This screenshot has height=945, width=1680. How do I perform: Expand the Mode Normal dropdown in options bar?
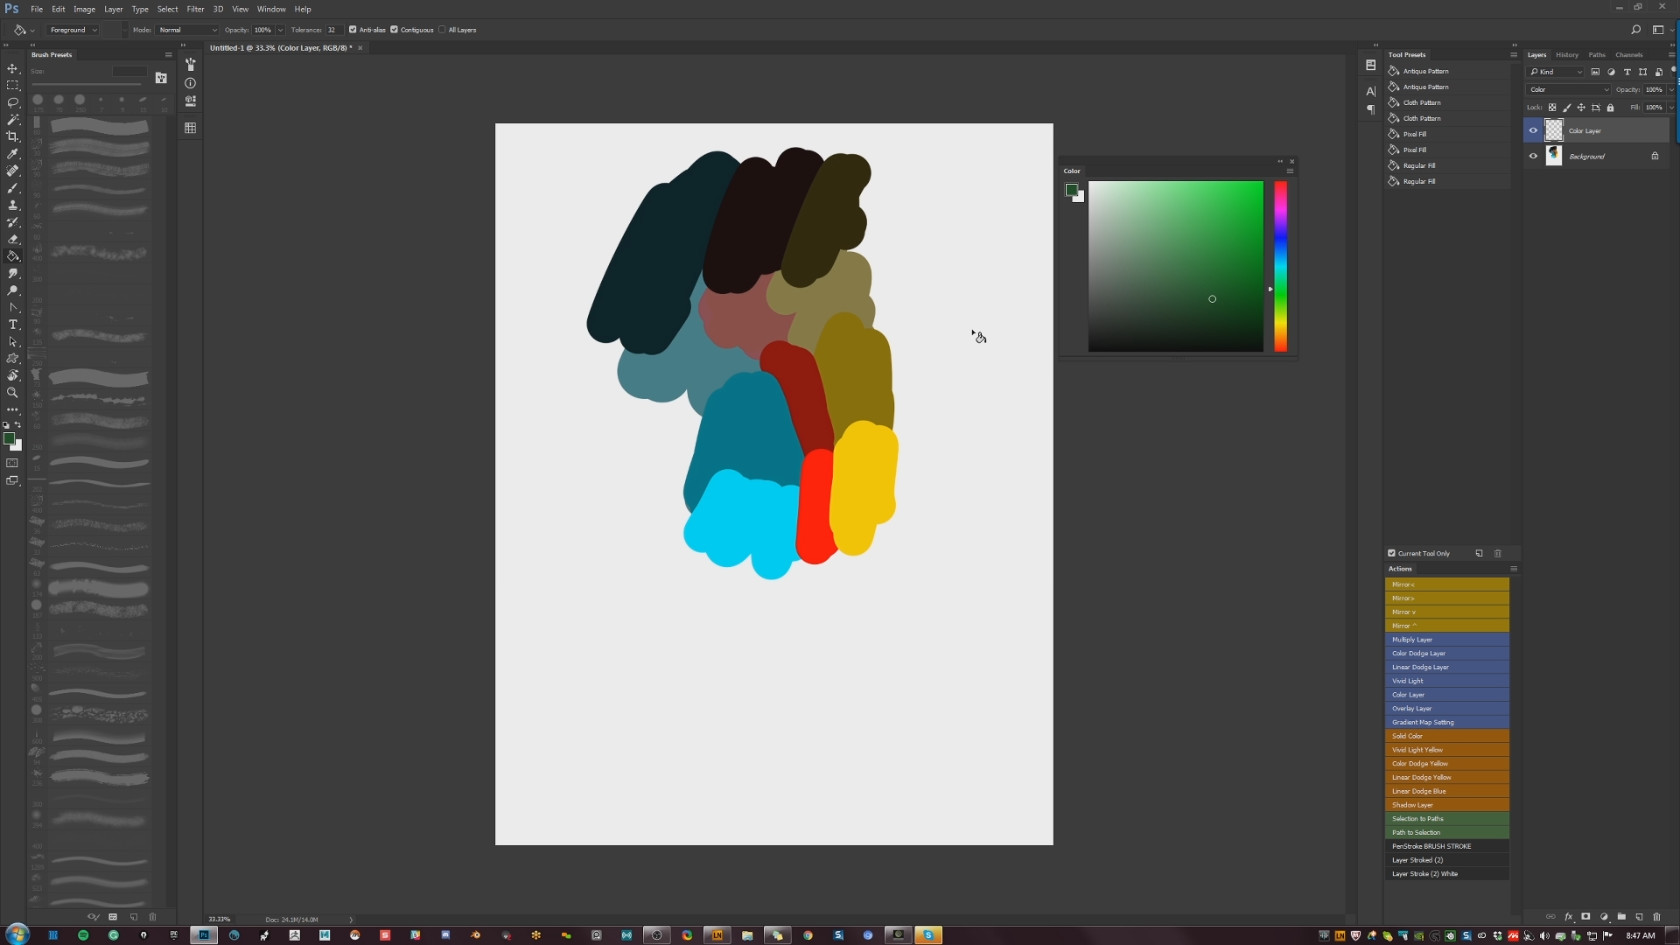pos(187,30)
